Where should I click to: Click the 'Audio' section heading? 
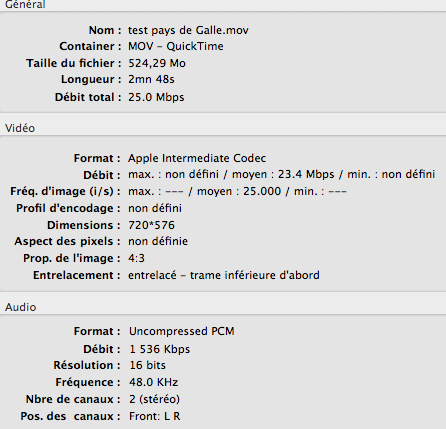click(x=21, y=307)
